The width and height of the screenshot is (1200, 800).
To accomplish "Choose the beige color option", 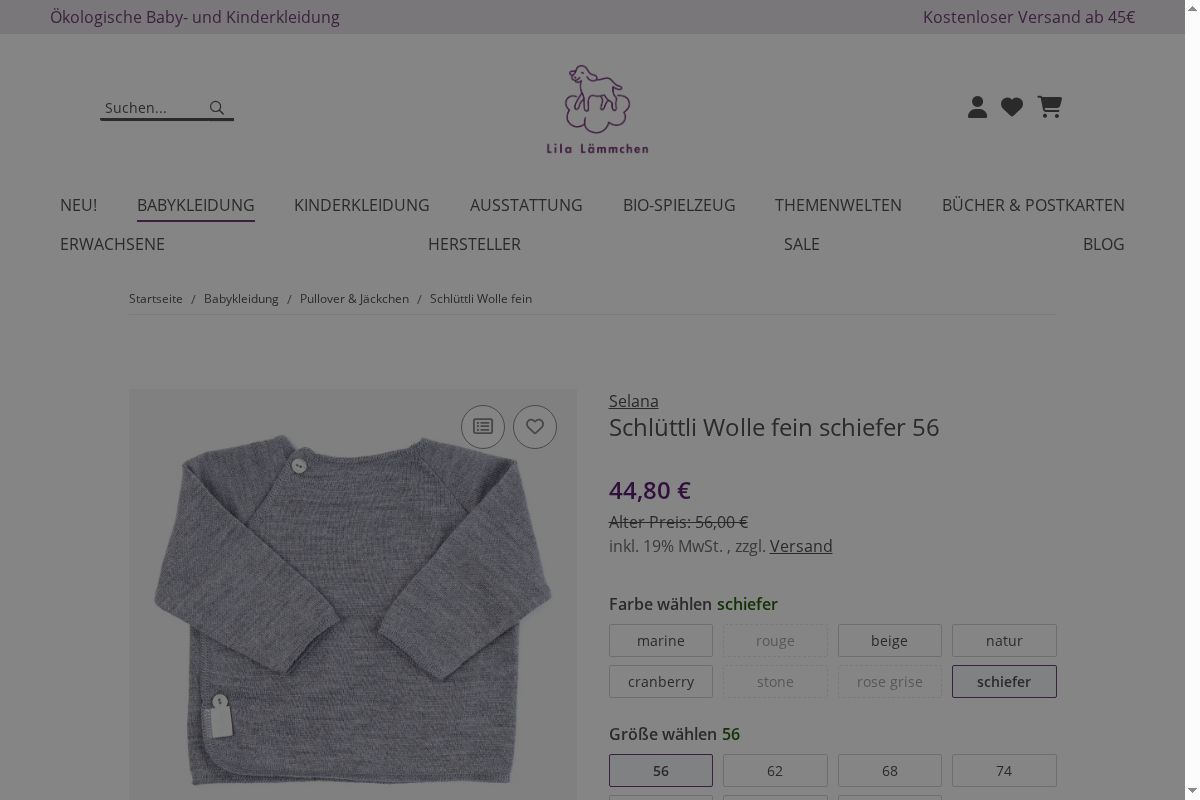I will pos(889,641).
